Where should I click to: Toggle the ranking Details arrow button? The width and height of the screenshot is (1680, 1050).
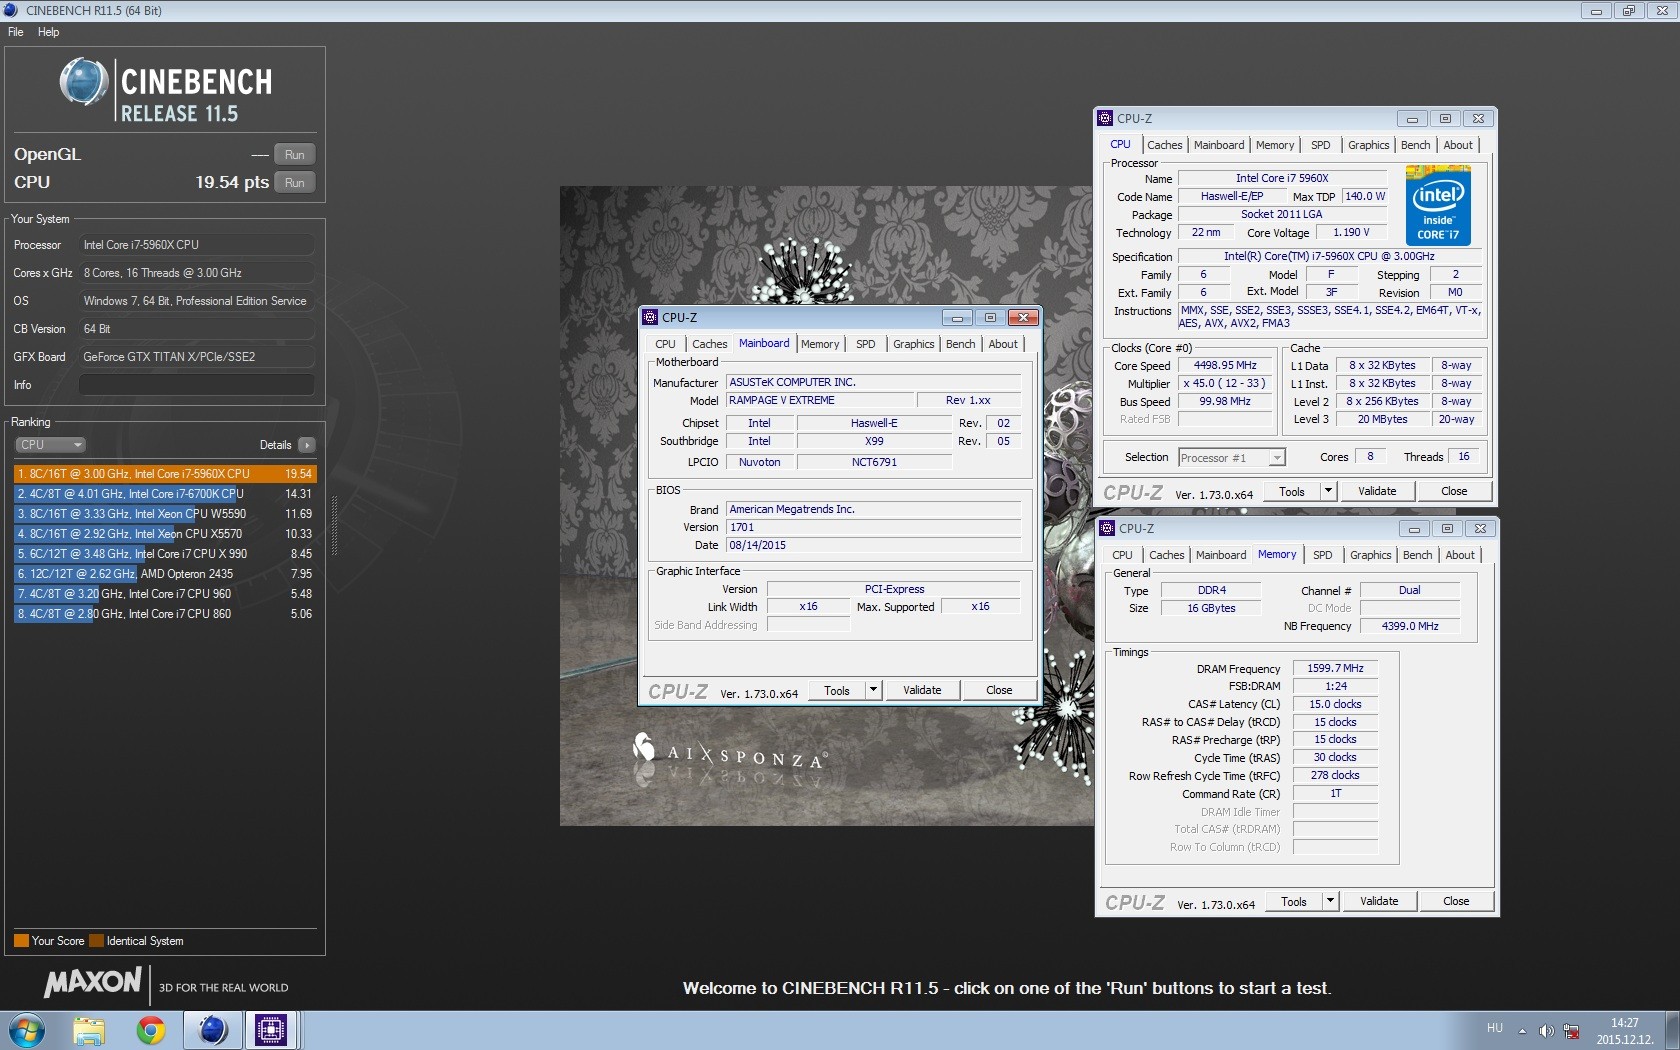(306, 445)
